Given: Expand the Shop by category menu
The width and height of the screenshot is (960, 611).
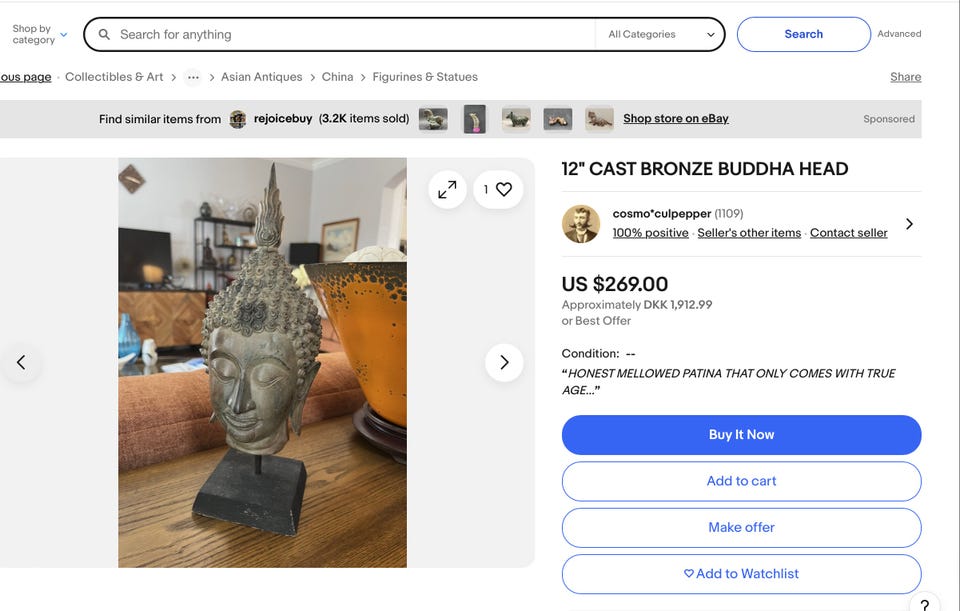Looking at the screenshot, I should (x=40, y=34).
